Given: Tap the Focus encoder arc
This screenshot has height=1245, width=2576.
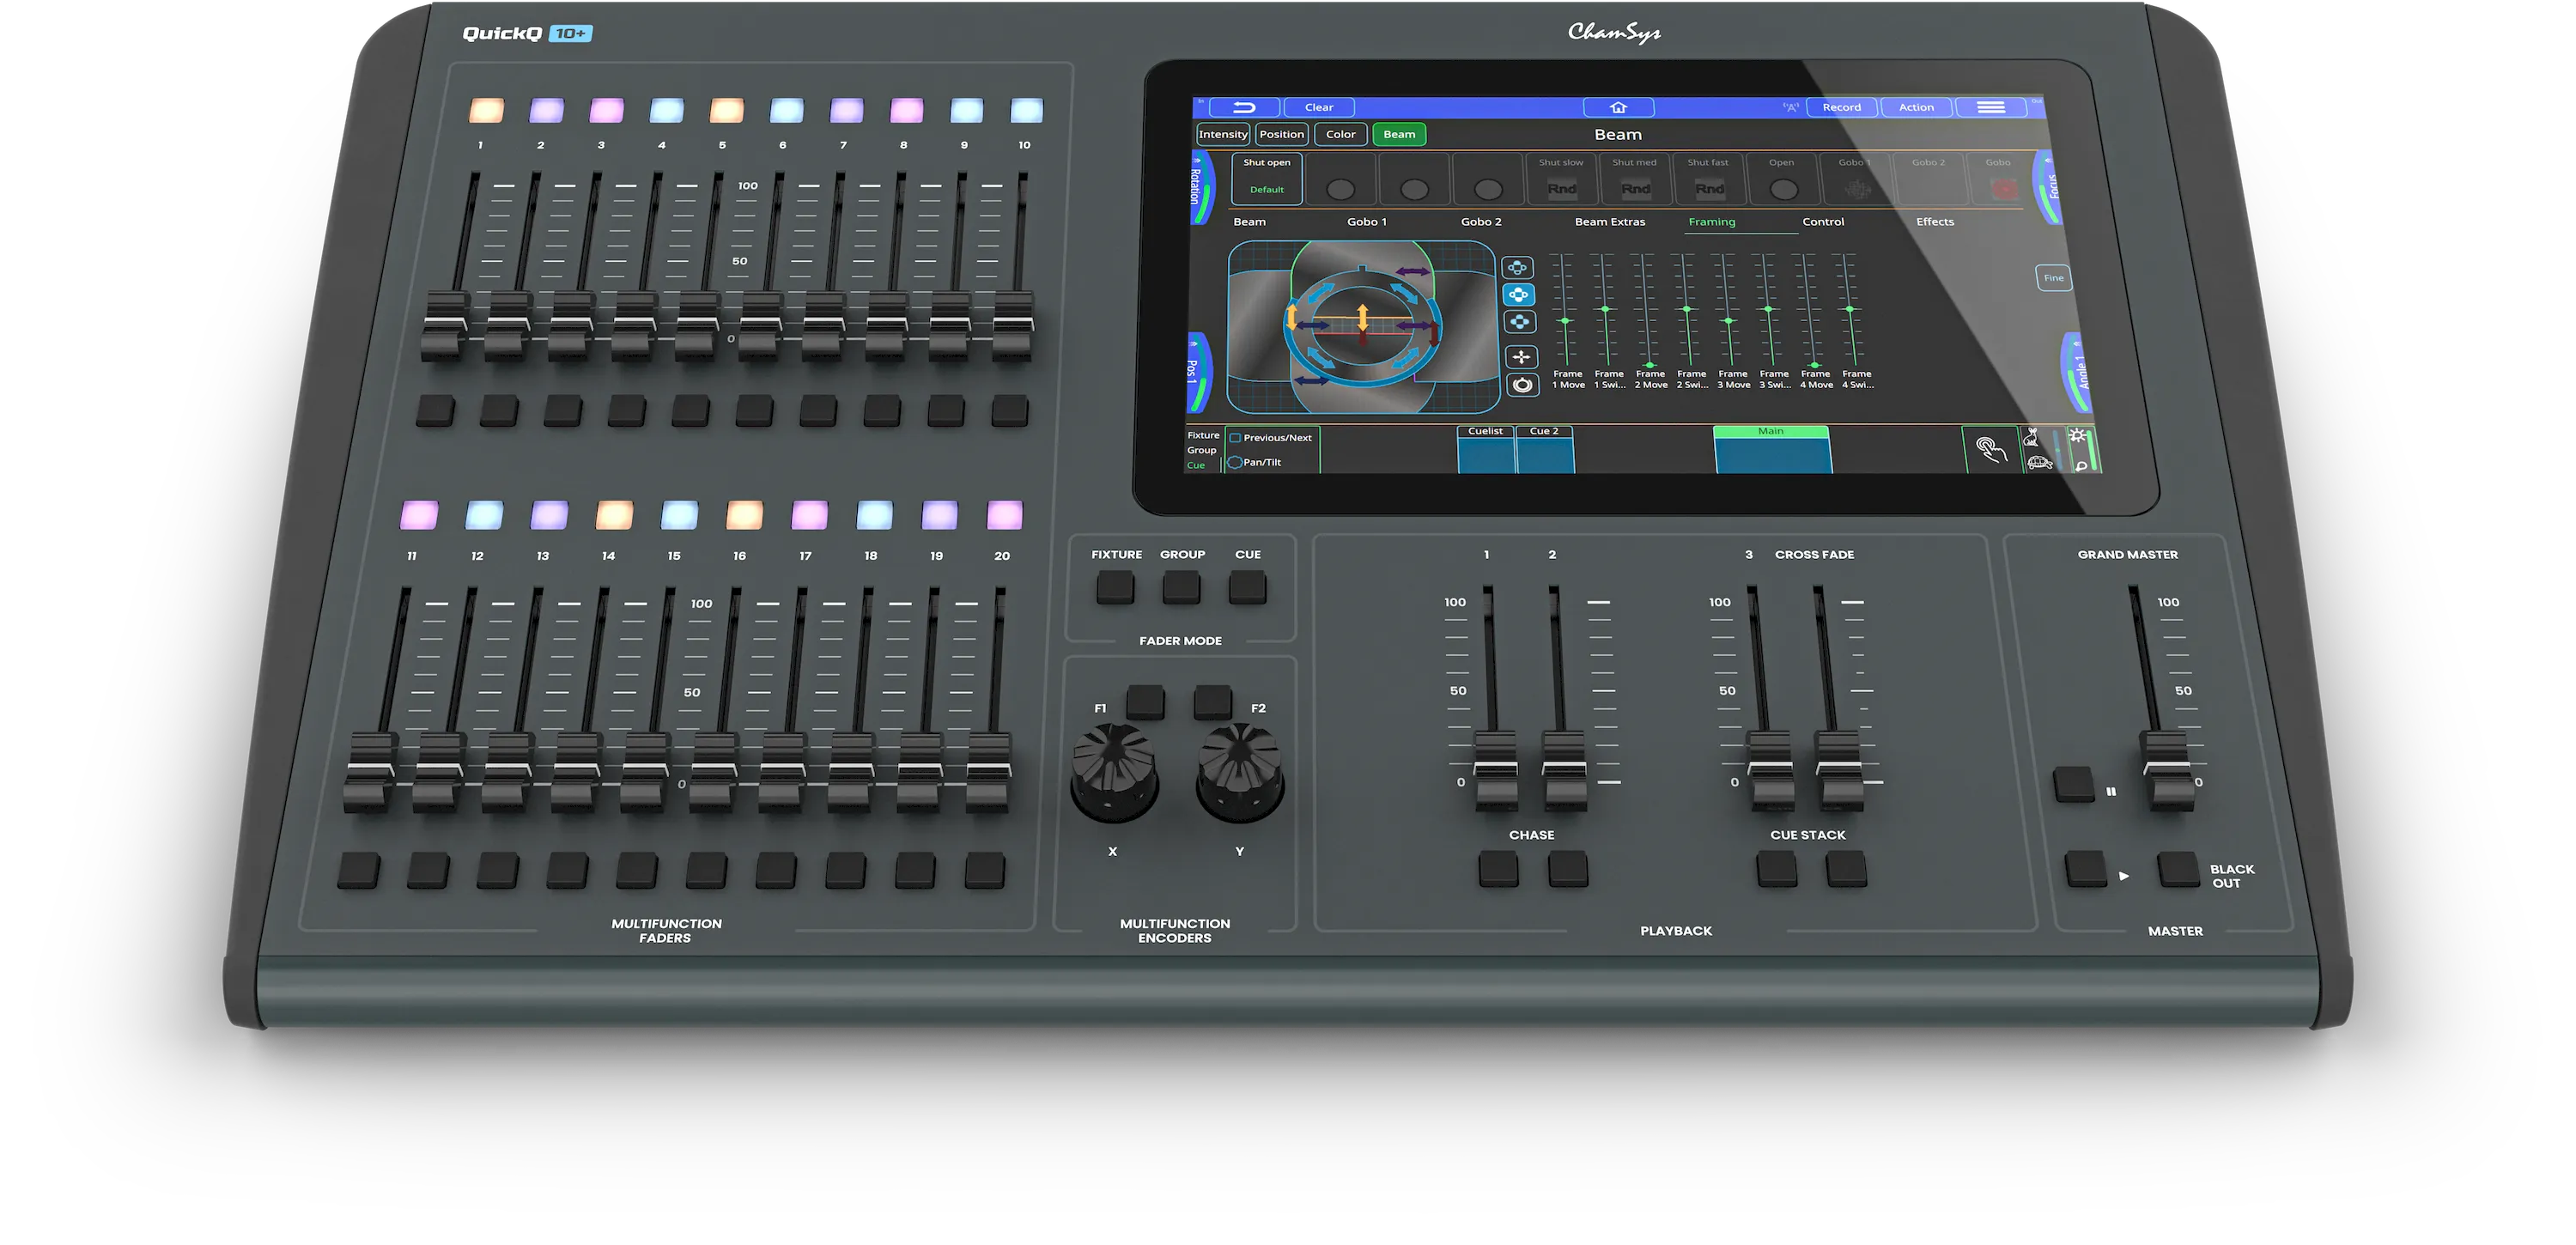Looking at the screenshot, I should click(x=2047, y=188).
